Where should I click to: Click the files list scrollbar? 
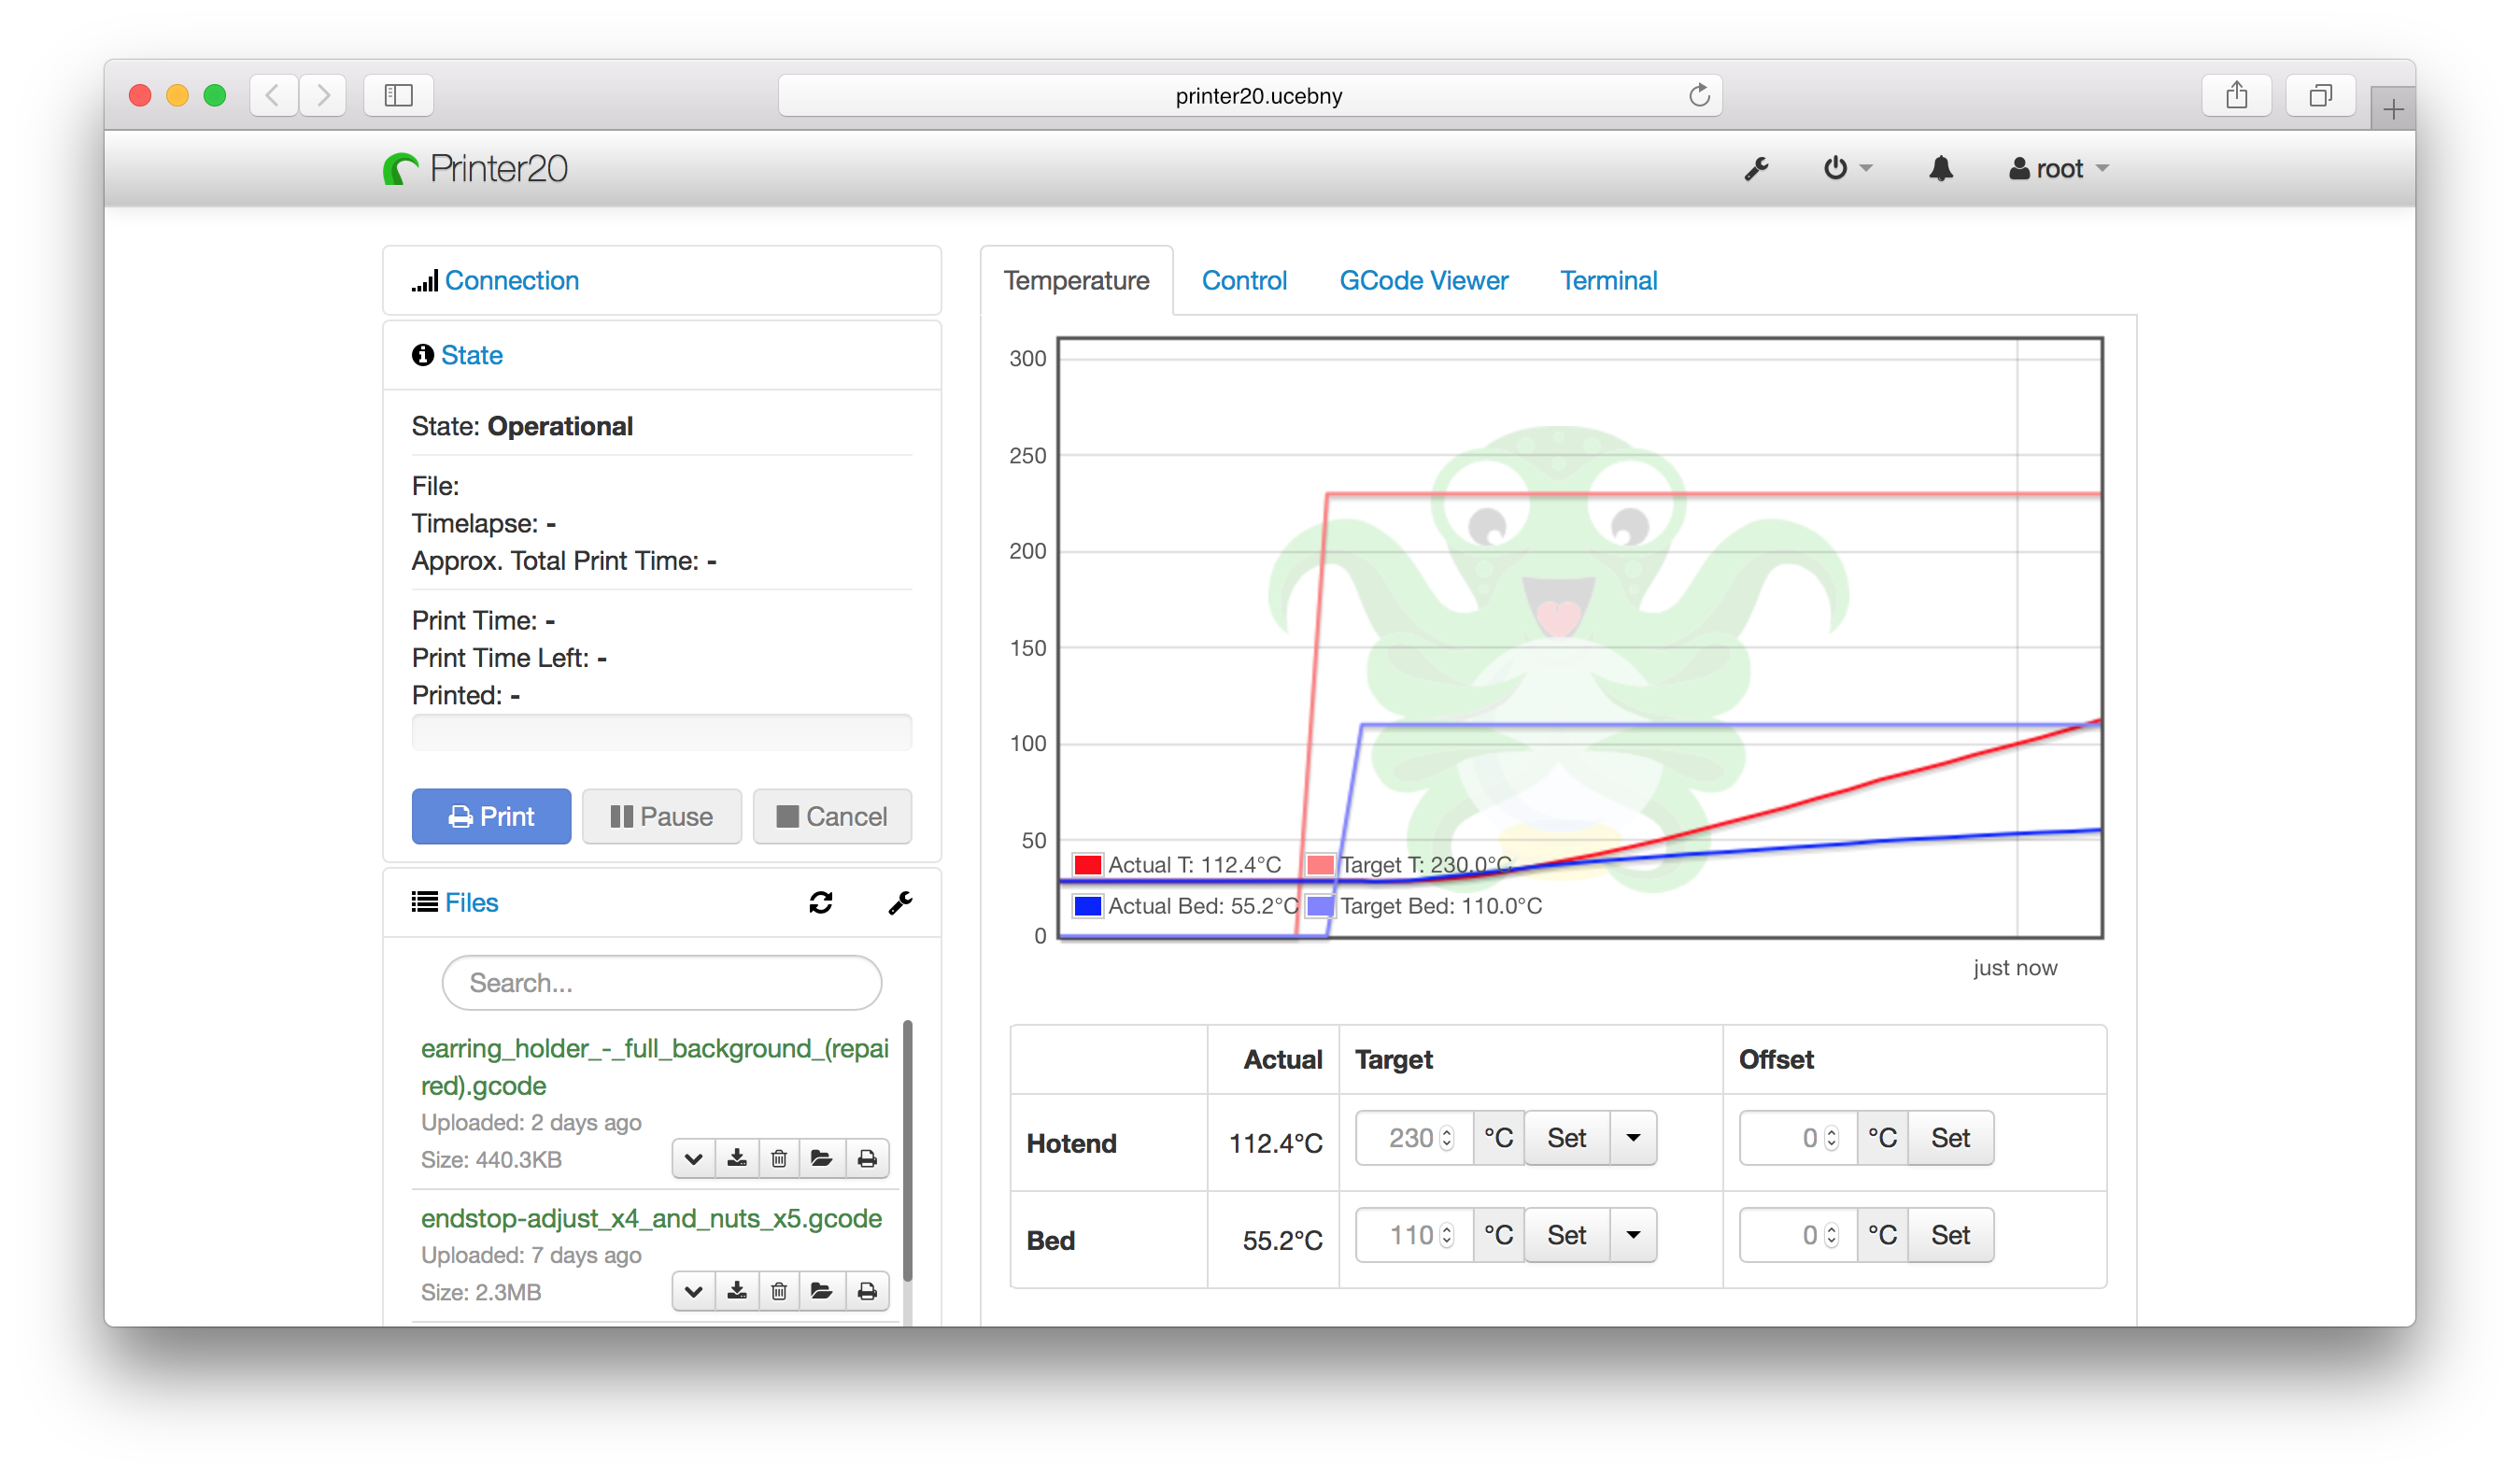point(907,1150)
